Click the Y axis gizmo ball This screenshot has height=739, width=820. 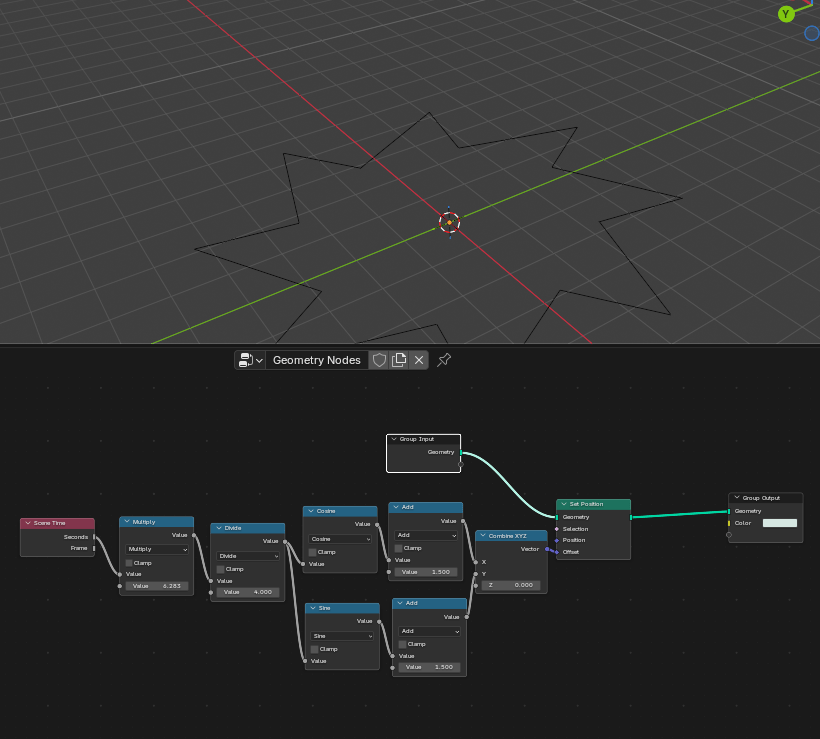coord(786,14)
